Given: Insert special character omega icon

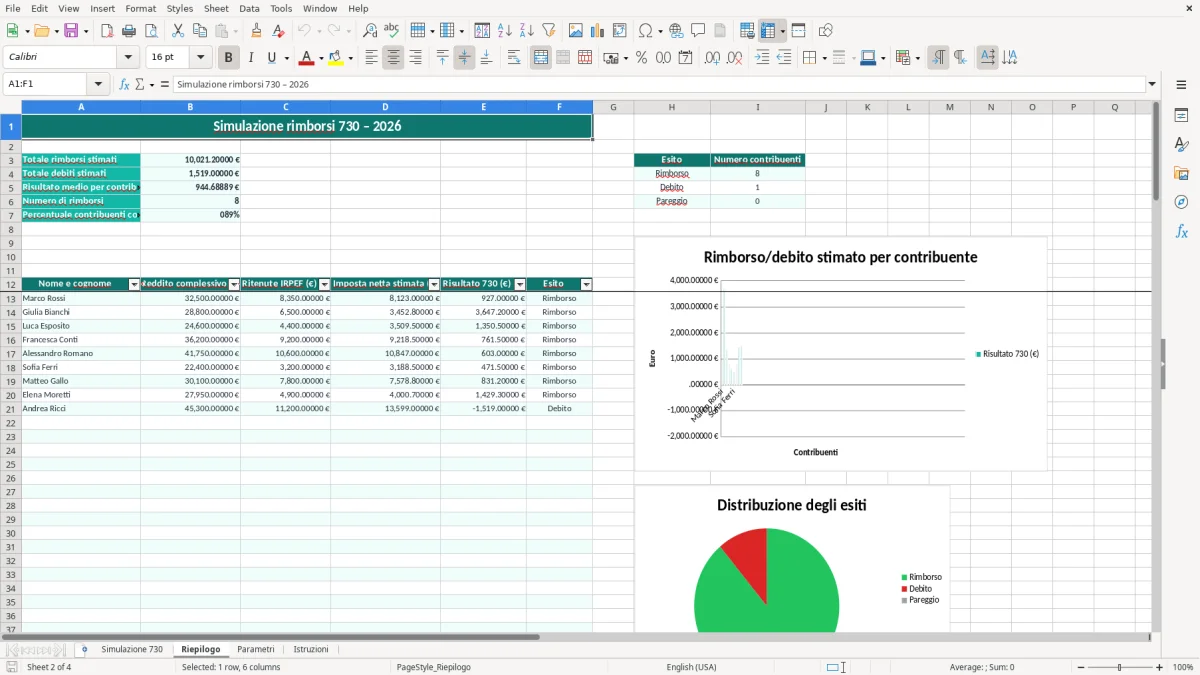Looking at the screenshot, I should [x=645, y=31].
